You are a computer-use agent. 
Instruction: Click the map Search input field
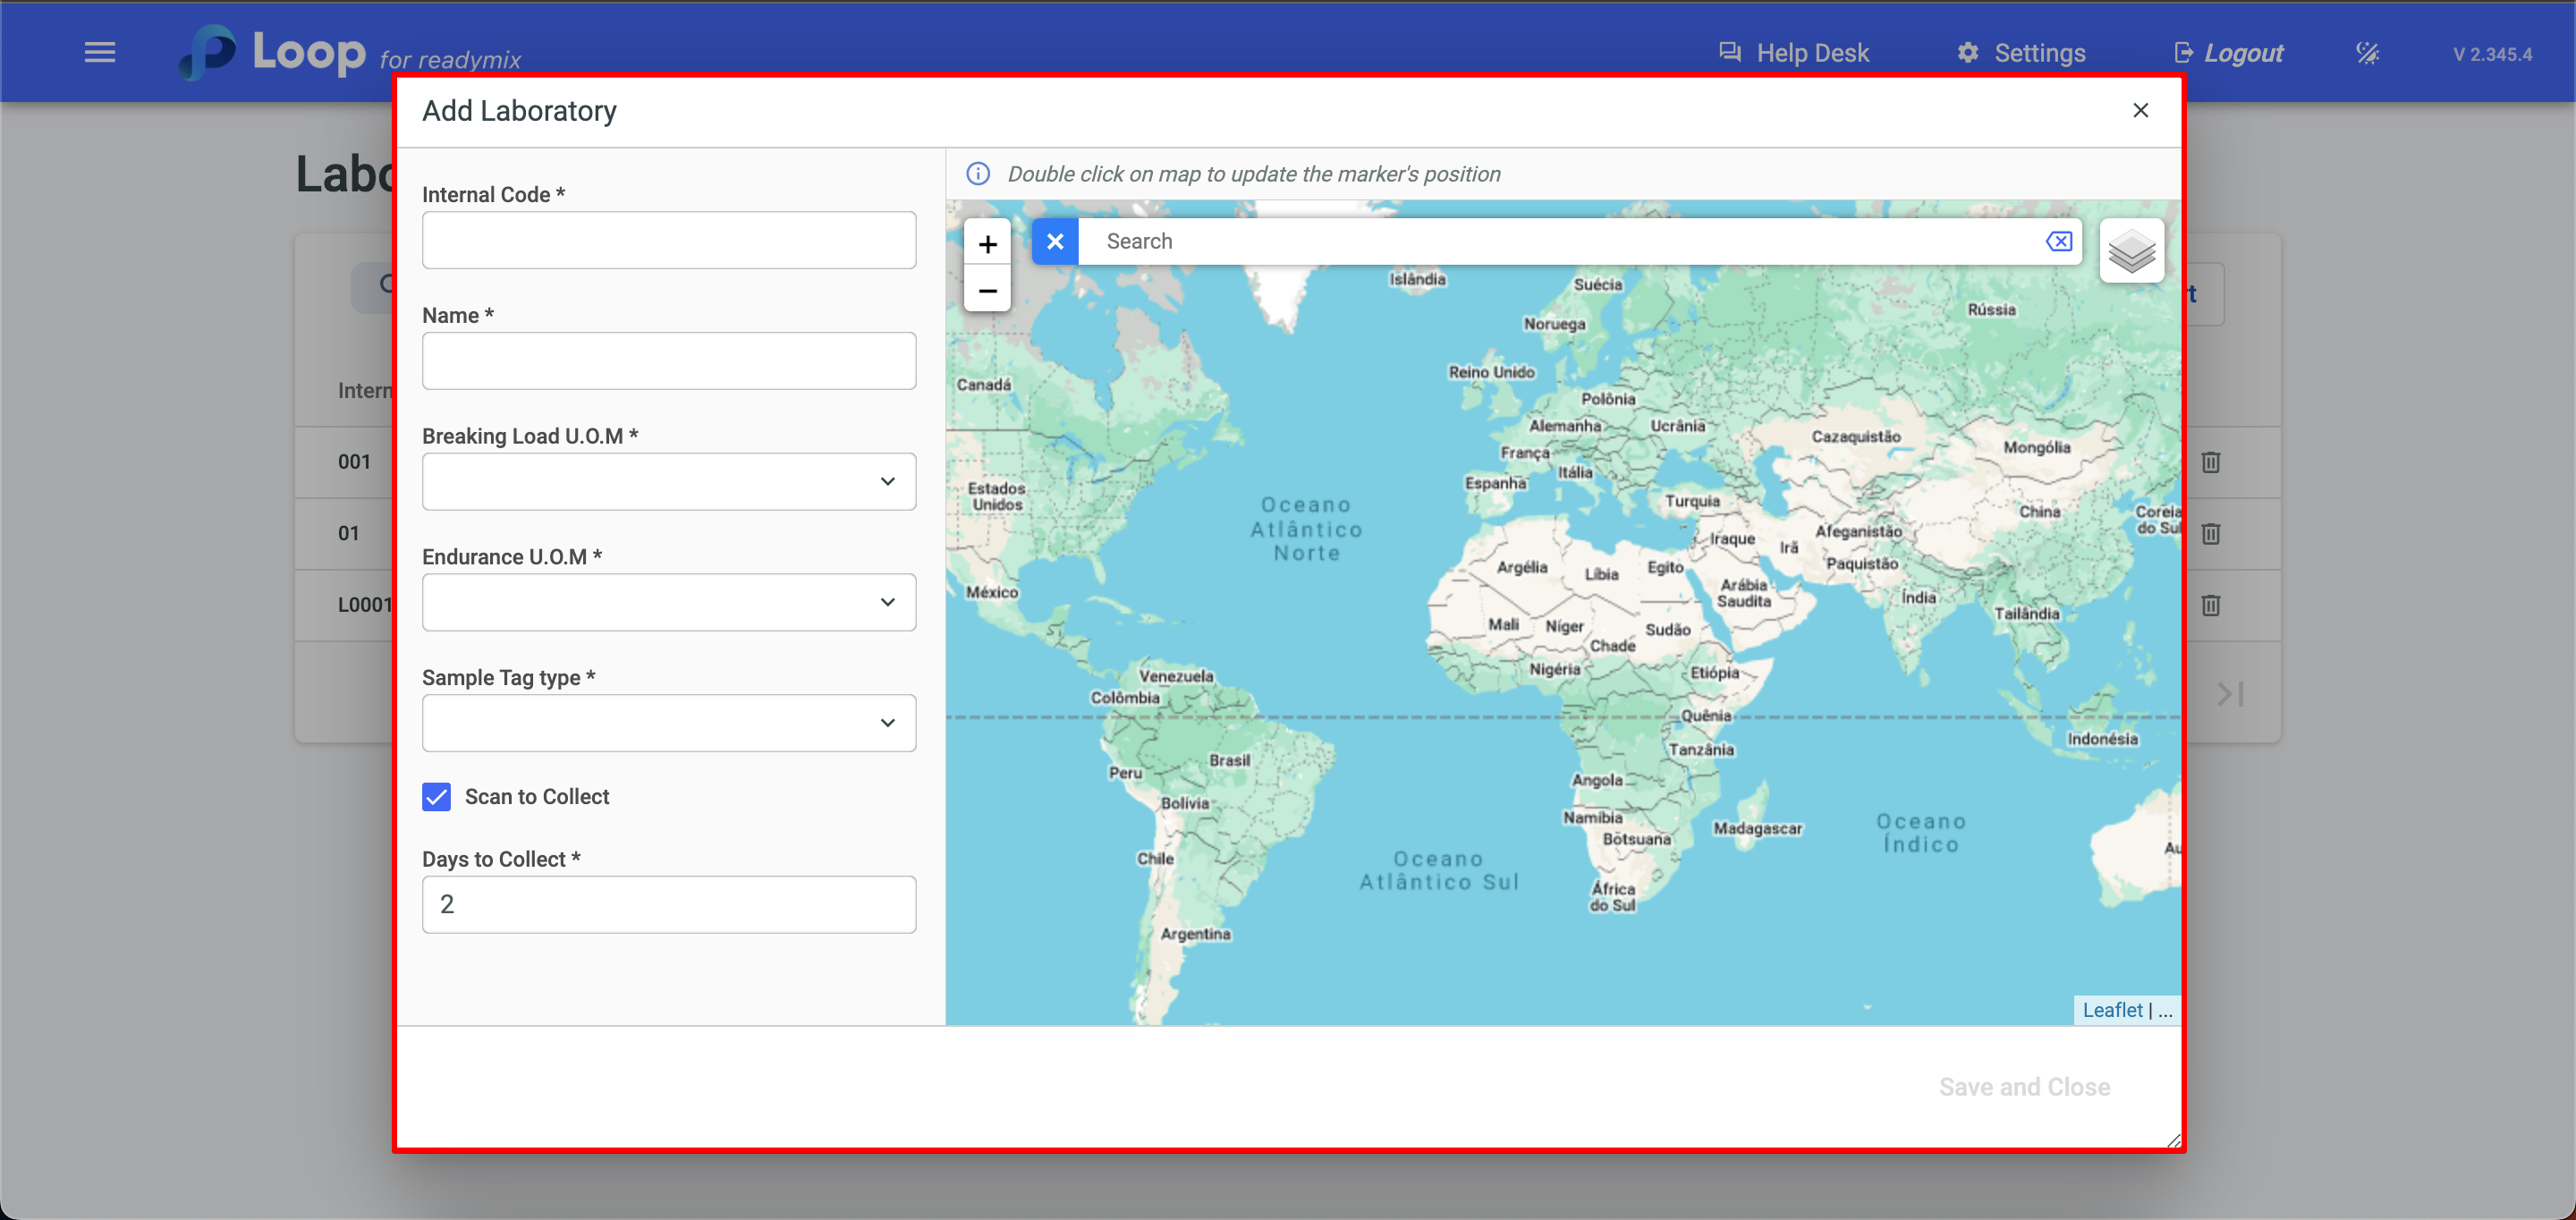1560,242
